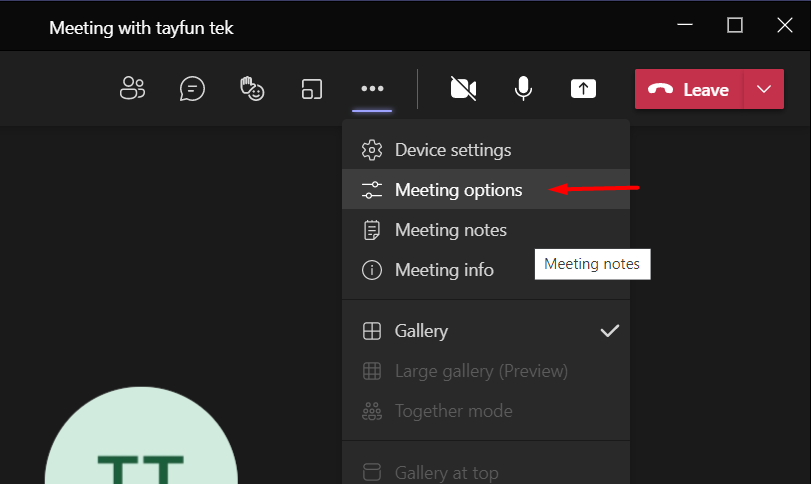Mute the microphone
The height and width of the screenshot is (484, 811).
(x=523, y=89)
